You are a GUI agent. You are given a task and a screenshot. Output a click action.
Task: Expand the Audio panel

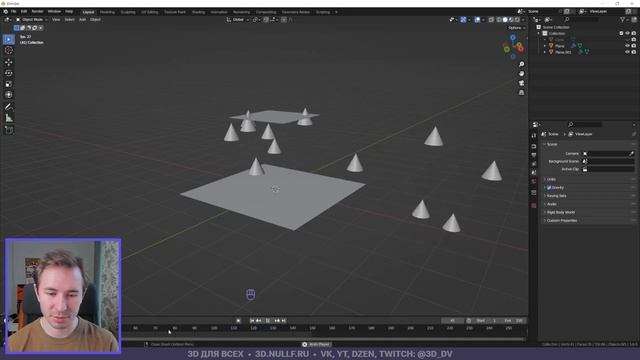click(551, 204)
